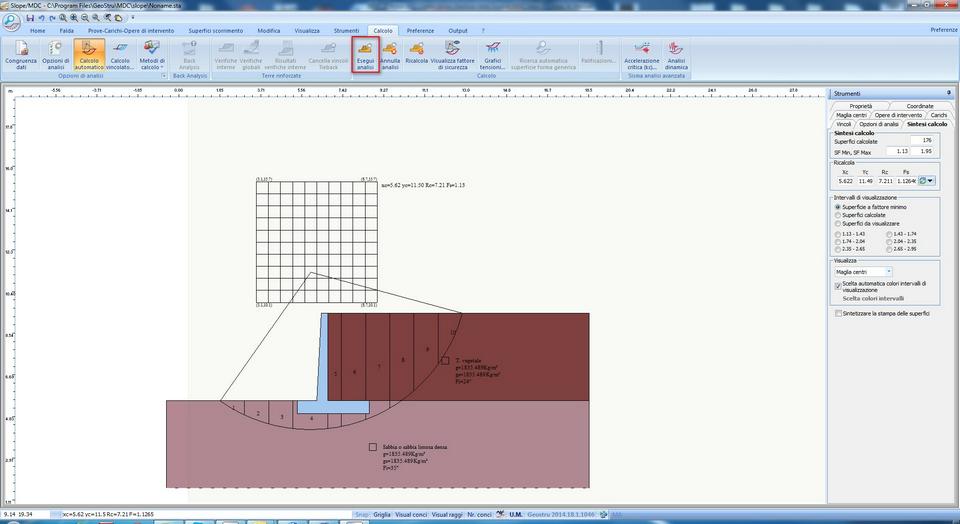Screen dimensions: 960x524
Task: Open the Maglia centri dropdown under Visualizza
Action: (x=863, y=272)
